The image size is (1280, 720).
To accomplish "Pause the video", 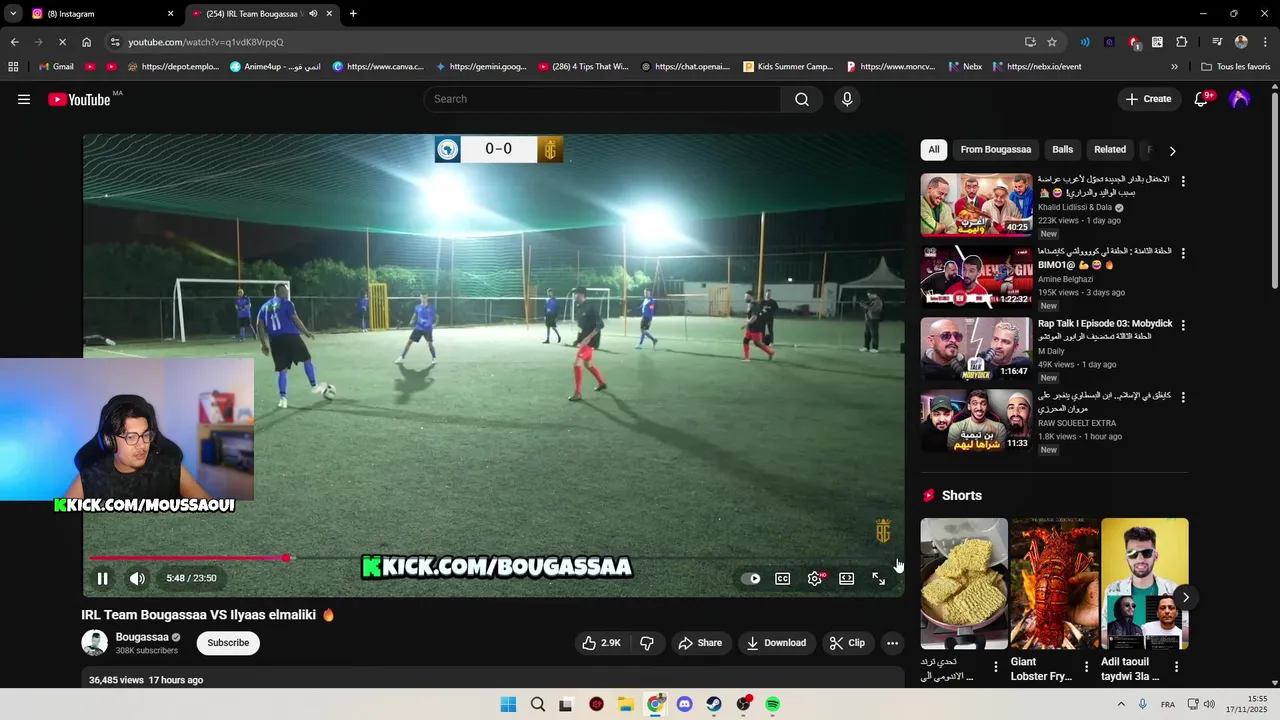I will pos(102,578).
